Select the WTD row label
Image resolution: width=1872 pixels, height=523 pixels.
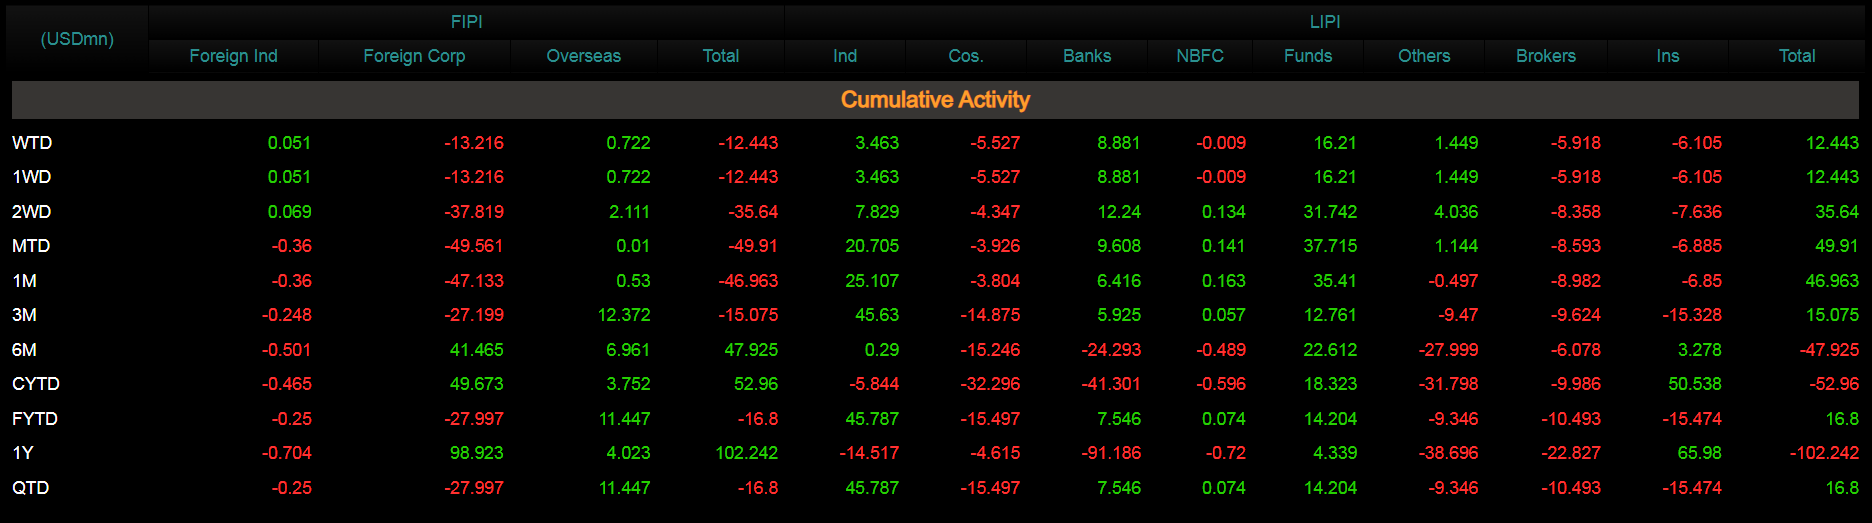tap(32, 143)
